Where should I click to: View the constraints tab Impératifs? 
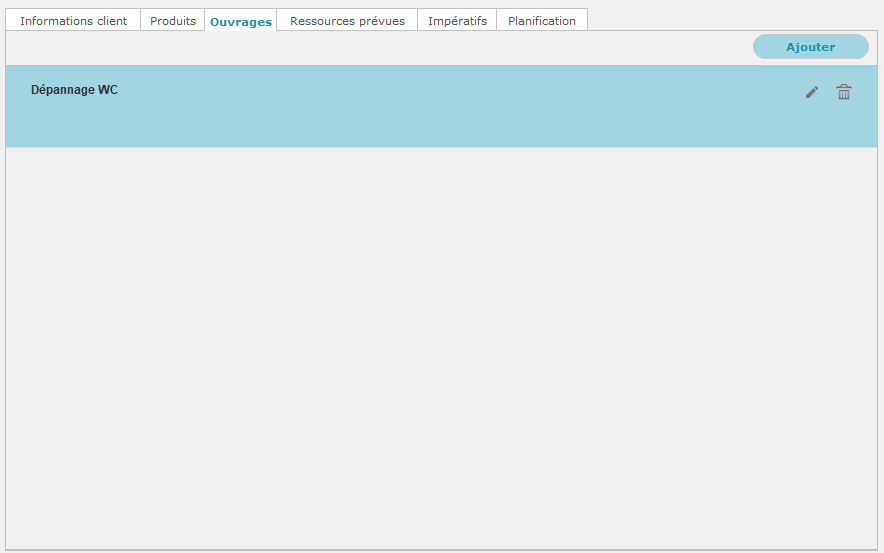(x=457, y=21)
